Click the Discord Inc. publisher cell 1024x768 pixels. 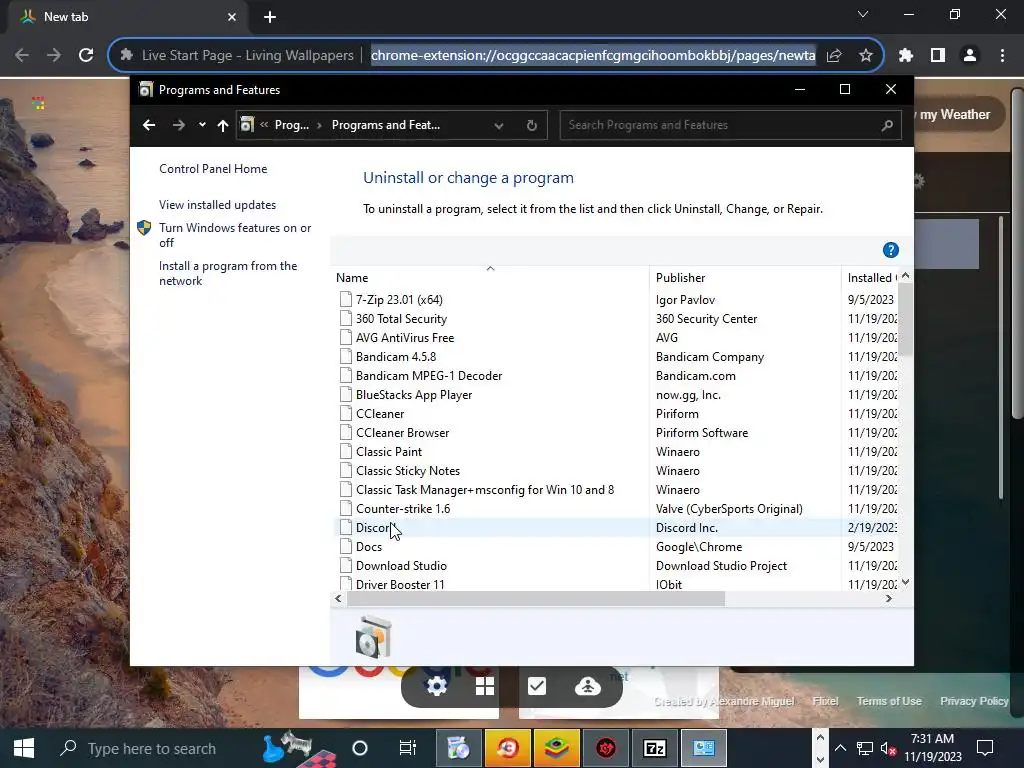[x=686, y=528]
